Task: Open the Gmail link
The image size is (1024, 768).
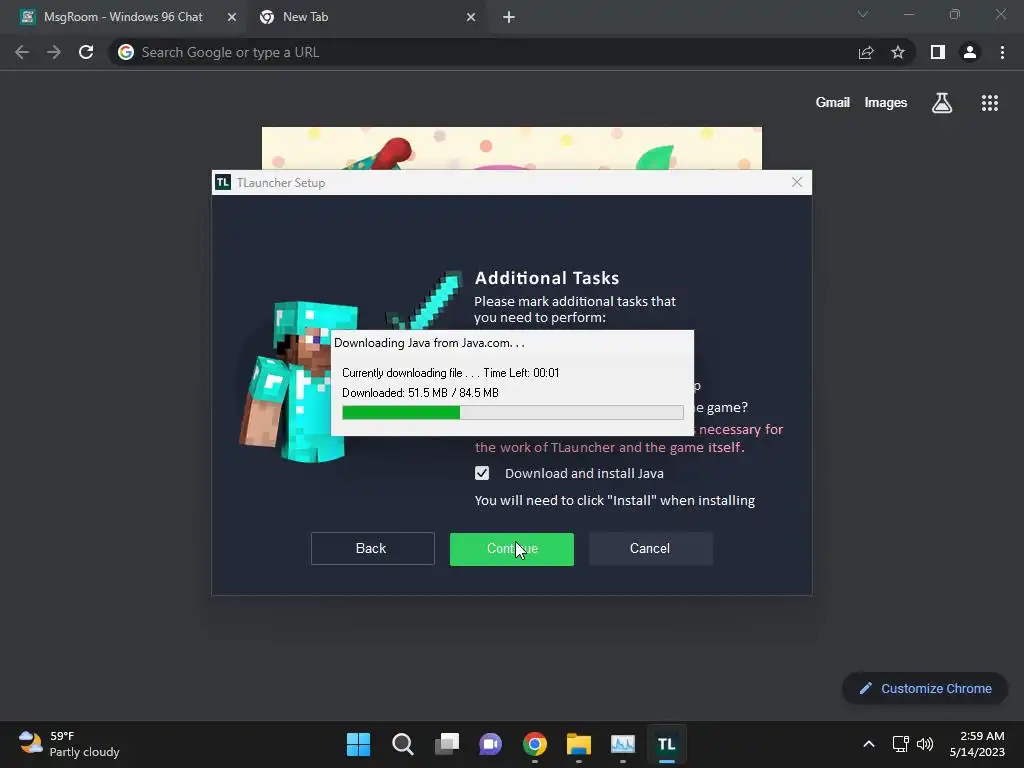Action: pyautogui.click(x=833, y=103)
